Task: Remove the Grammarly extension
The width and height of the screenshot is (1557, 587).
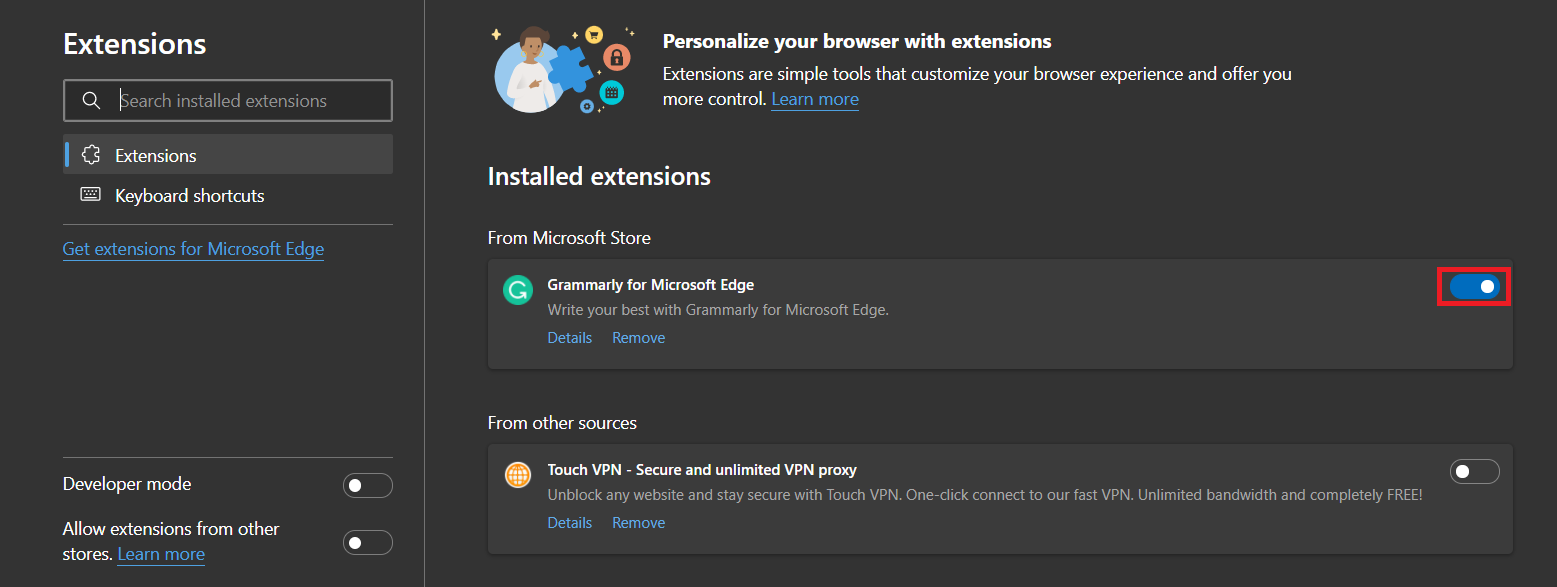Action: pyautogui.click(x=639, y=338)
